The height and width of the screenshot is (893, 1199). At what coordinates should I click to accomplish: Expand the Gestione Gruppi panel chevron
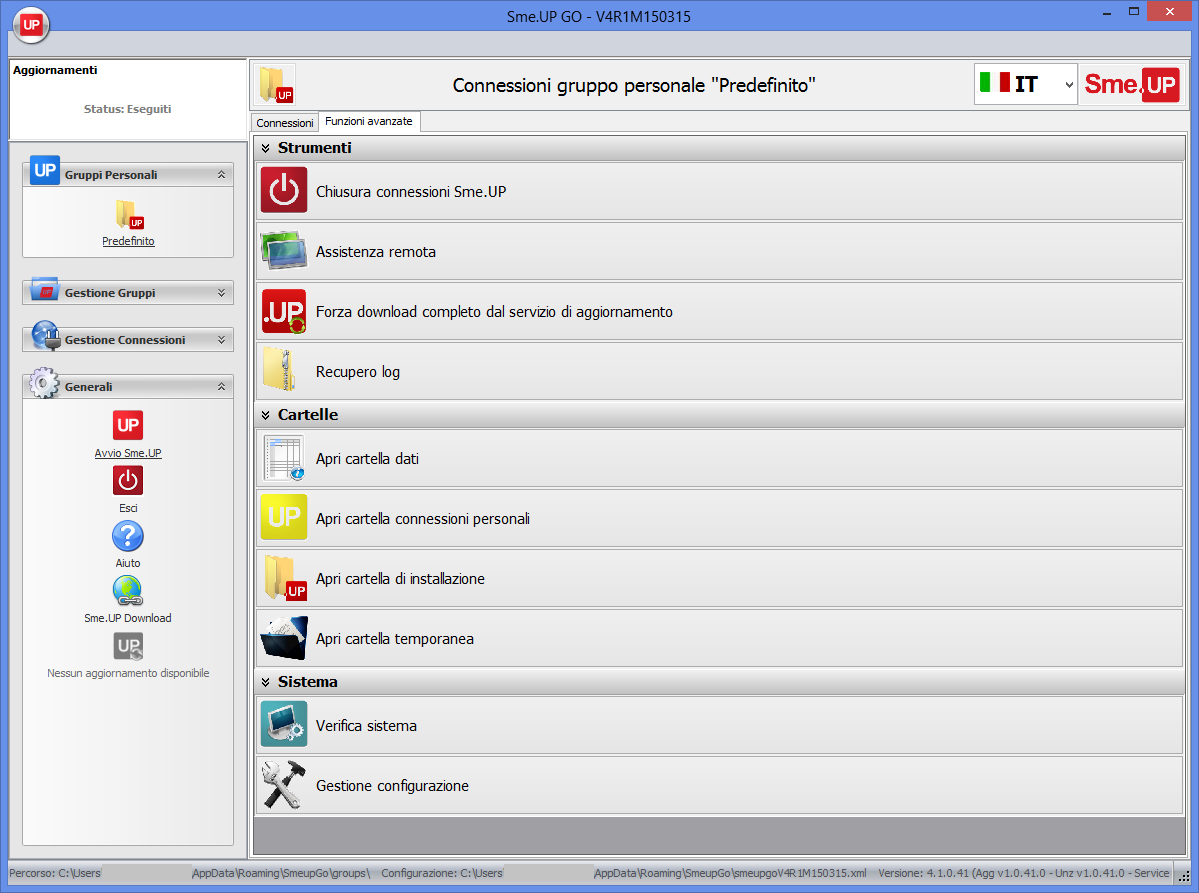pos(222,293)
